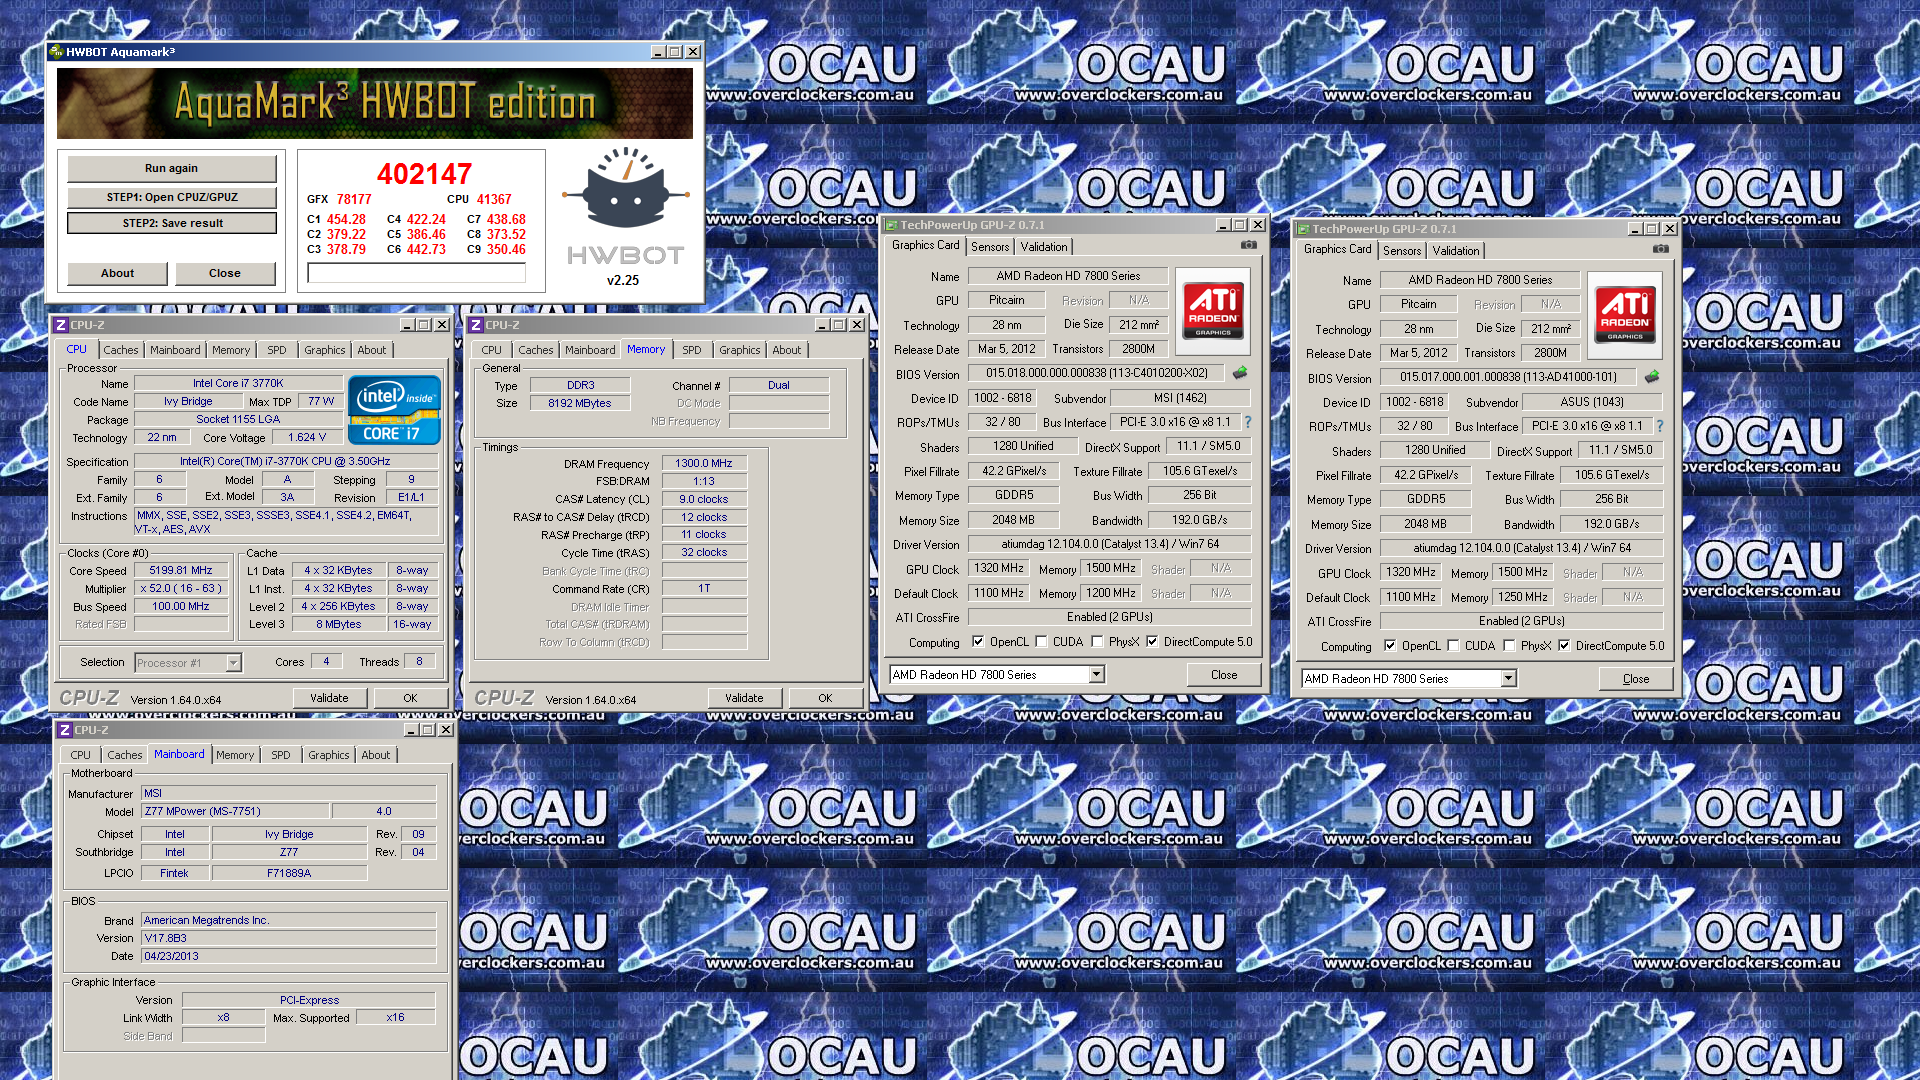1920x1080 pixels.
Task: Toggle DirectCompute 5.0 checkbox in right GPU-Z
Action: (1564, 646)
